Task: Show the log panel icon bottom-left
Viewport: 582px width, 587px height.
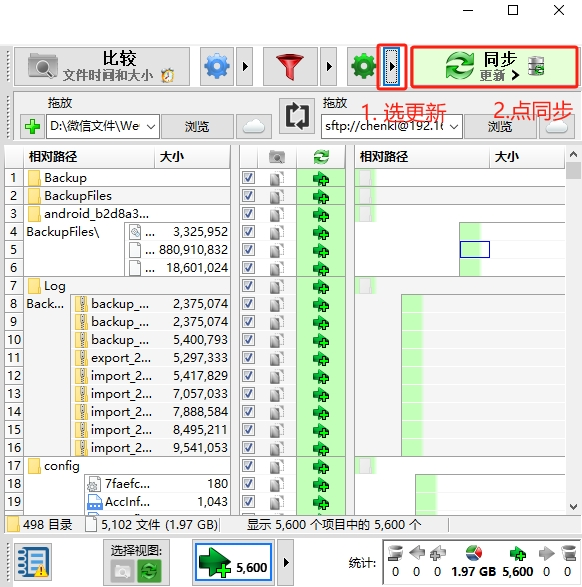Action: [33, 562]
